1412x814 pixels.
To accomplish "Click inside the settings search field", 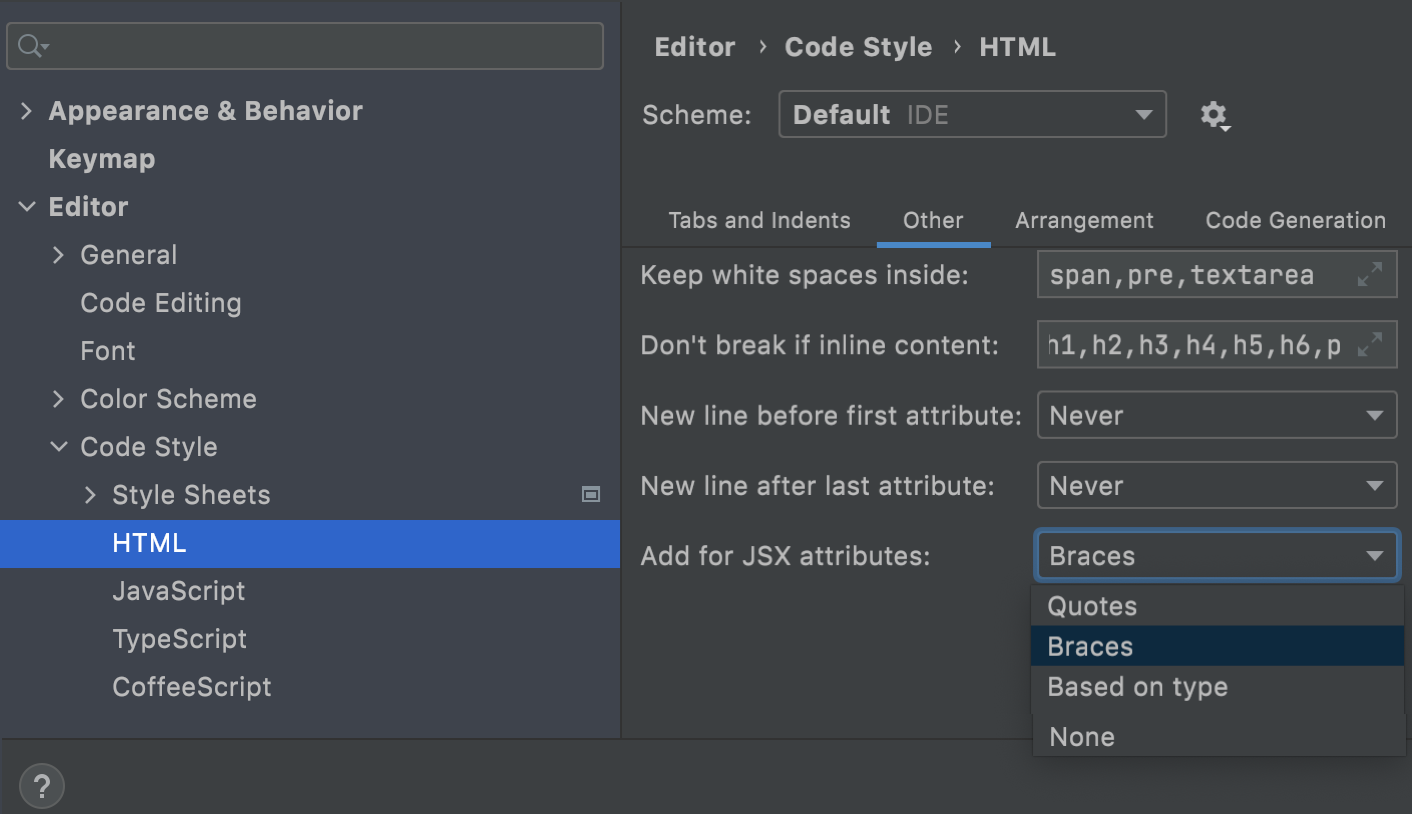I will (300, 45).
